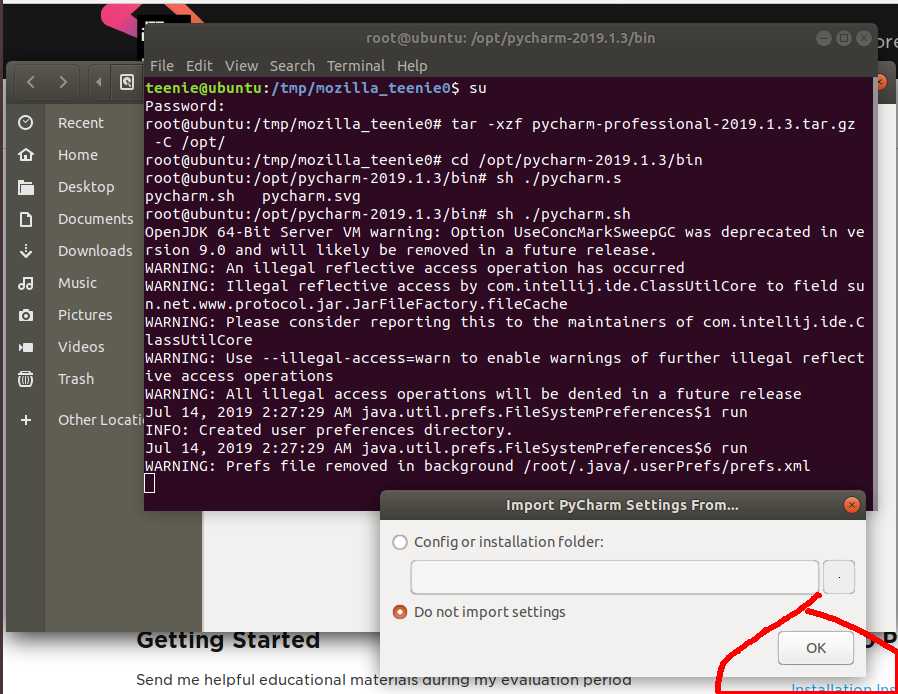Click the Documents file icon in sidebar
The width and height of the screenshot is (898, 694).
[x=26, y=219]
